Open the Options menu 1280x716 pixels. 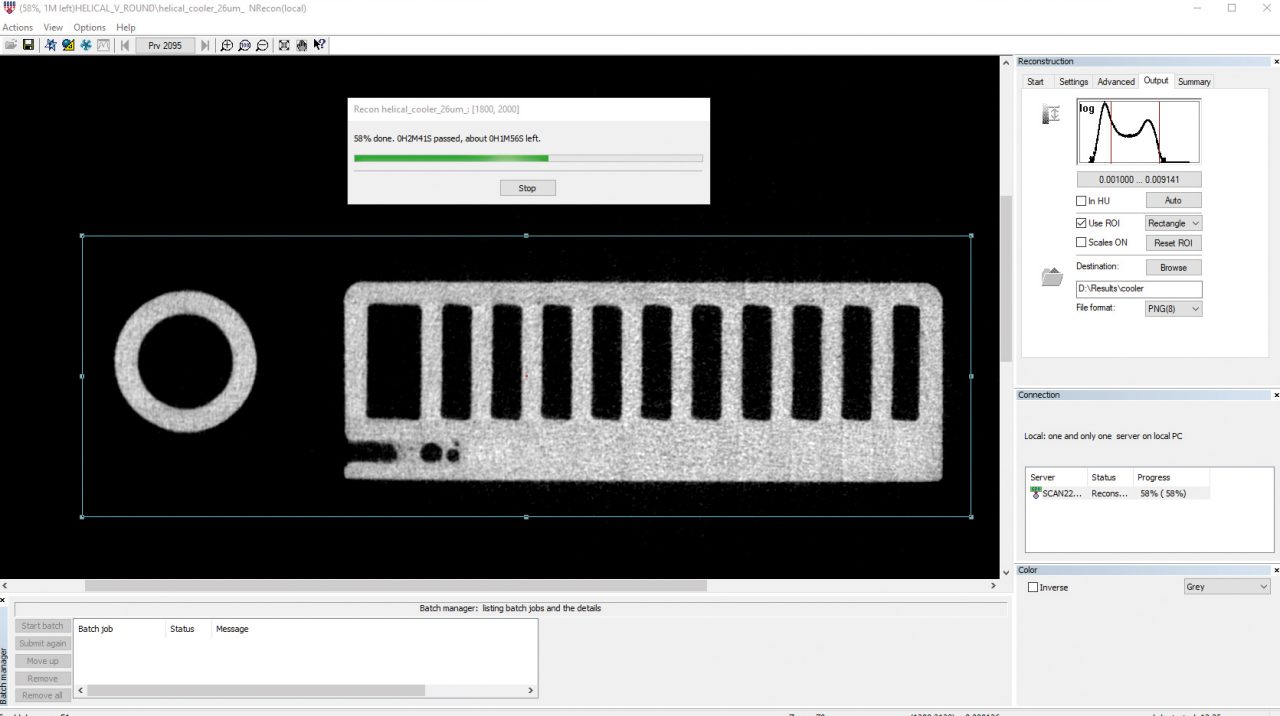click(89, 27)
